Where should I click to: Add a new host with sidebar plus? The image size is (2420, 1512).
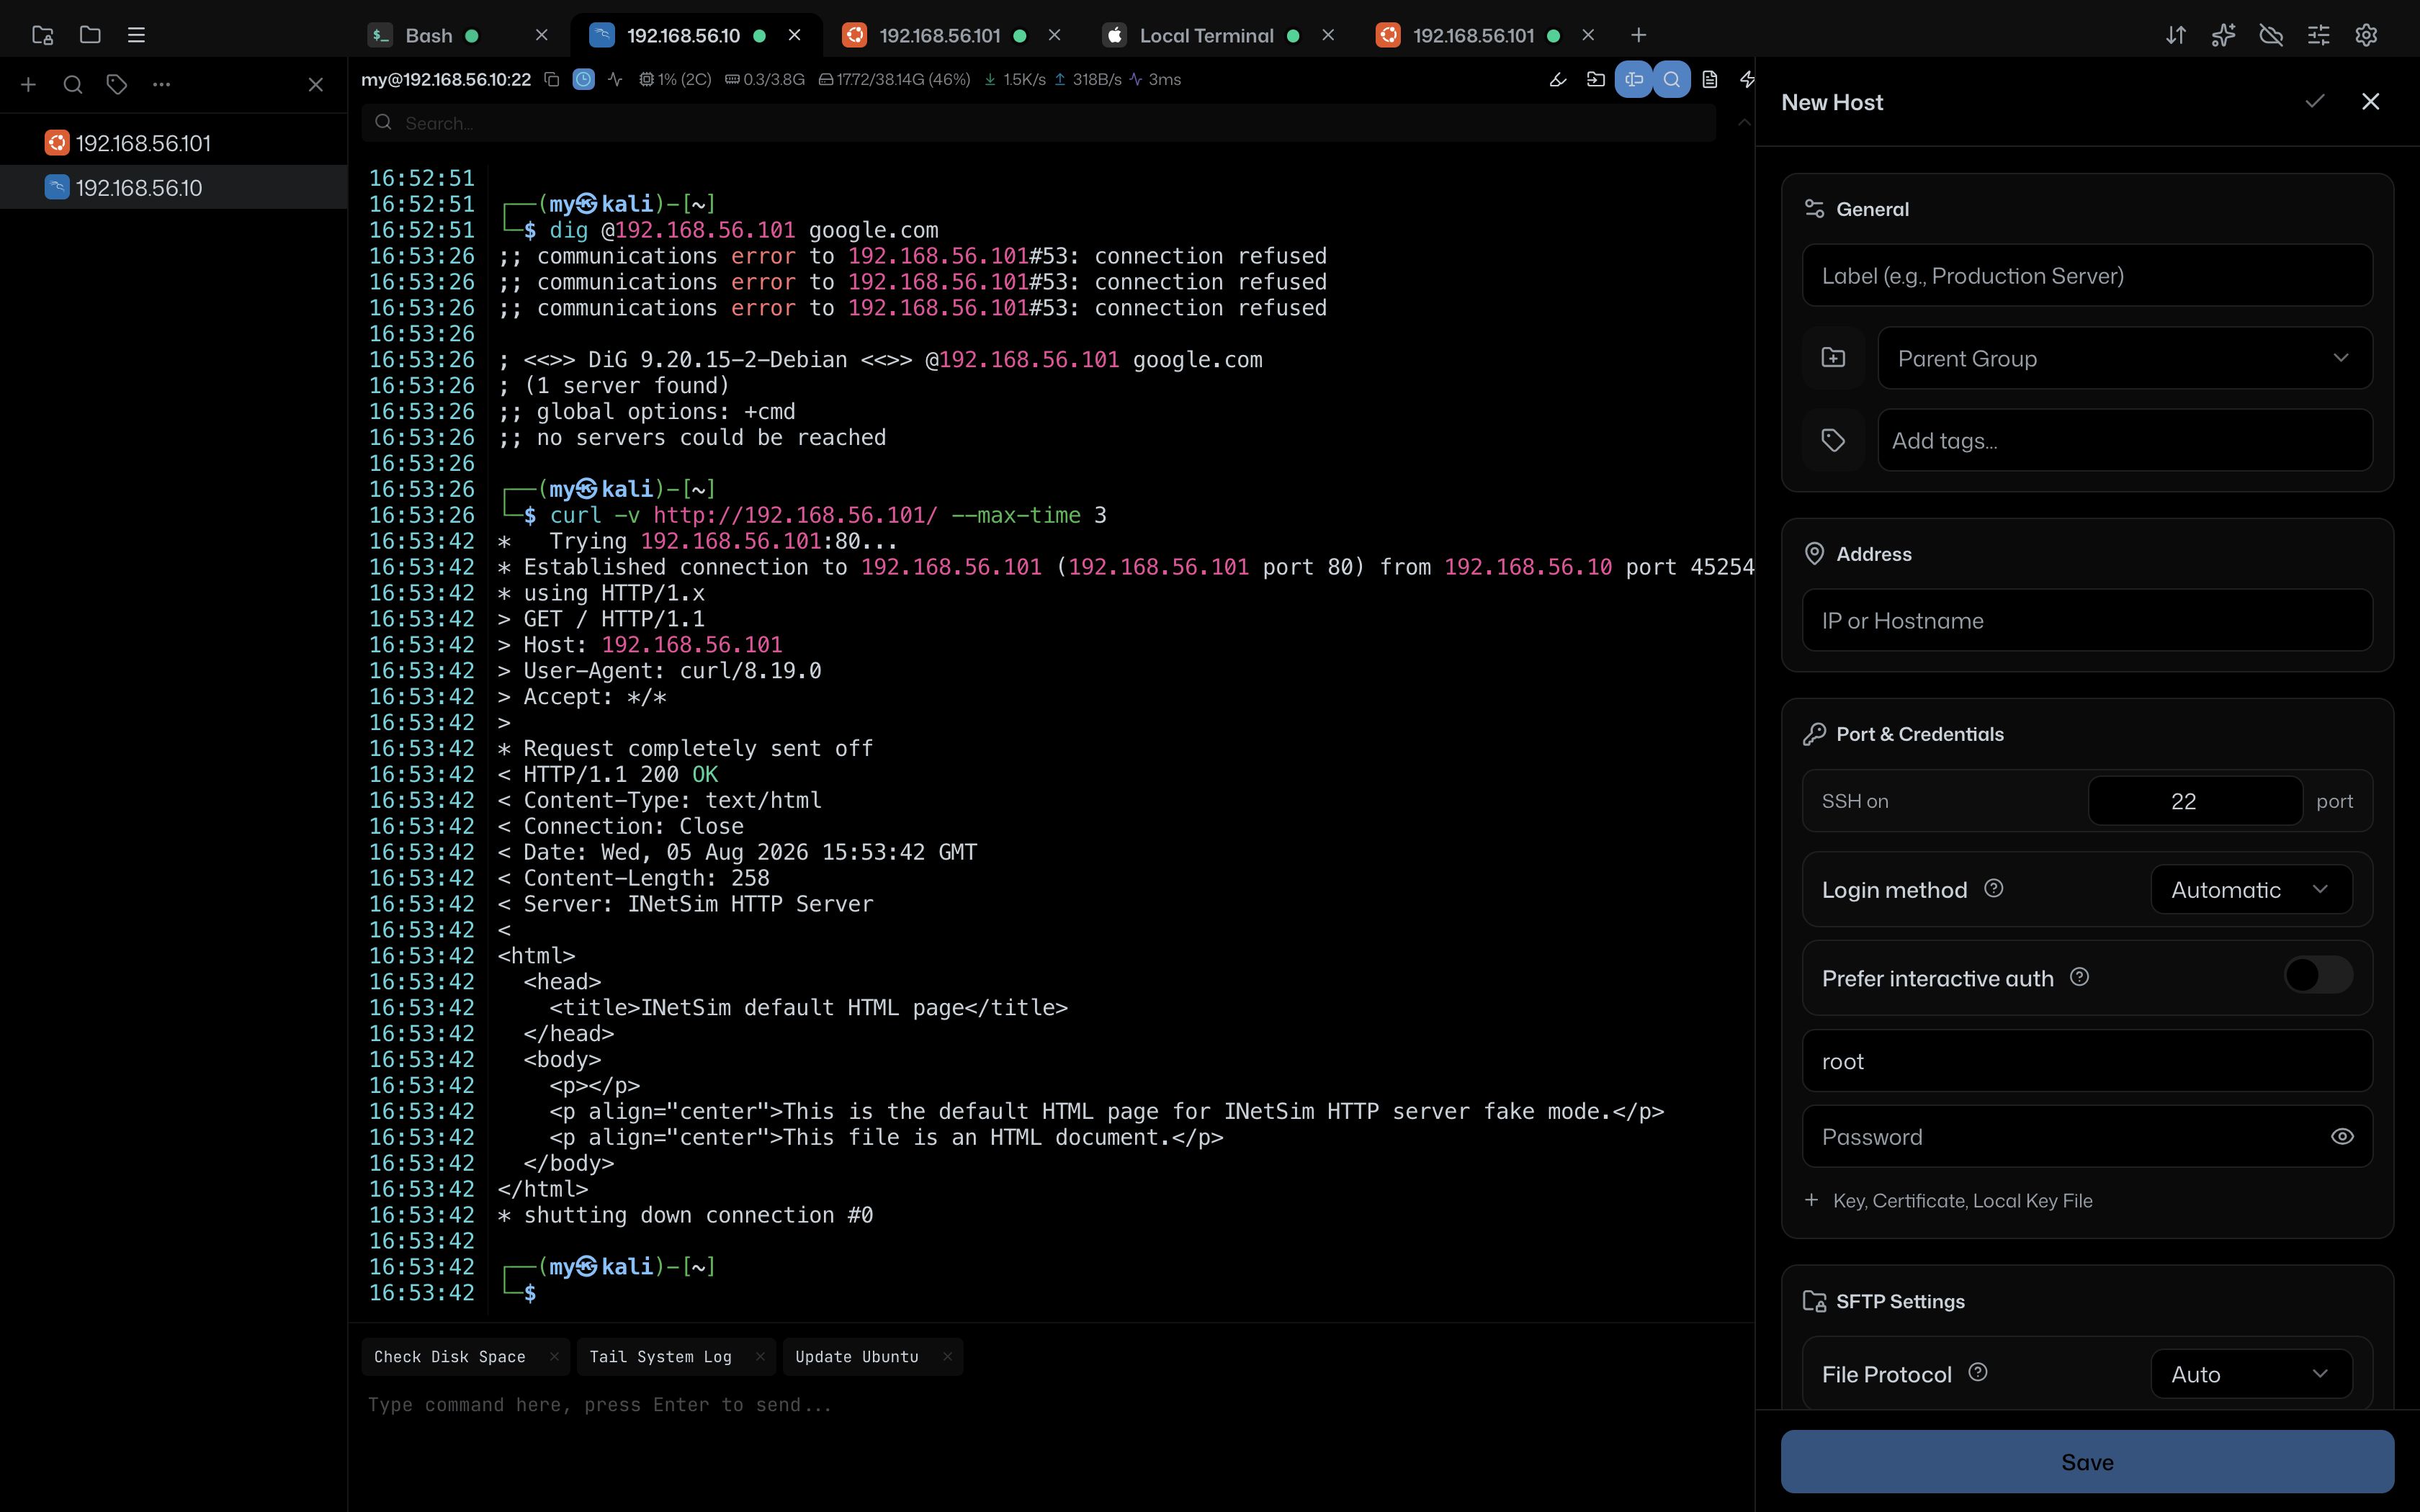pos(28,85)
